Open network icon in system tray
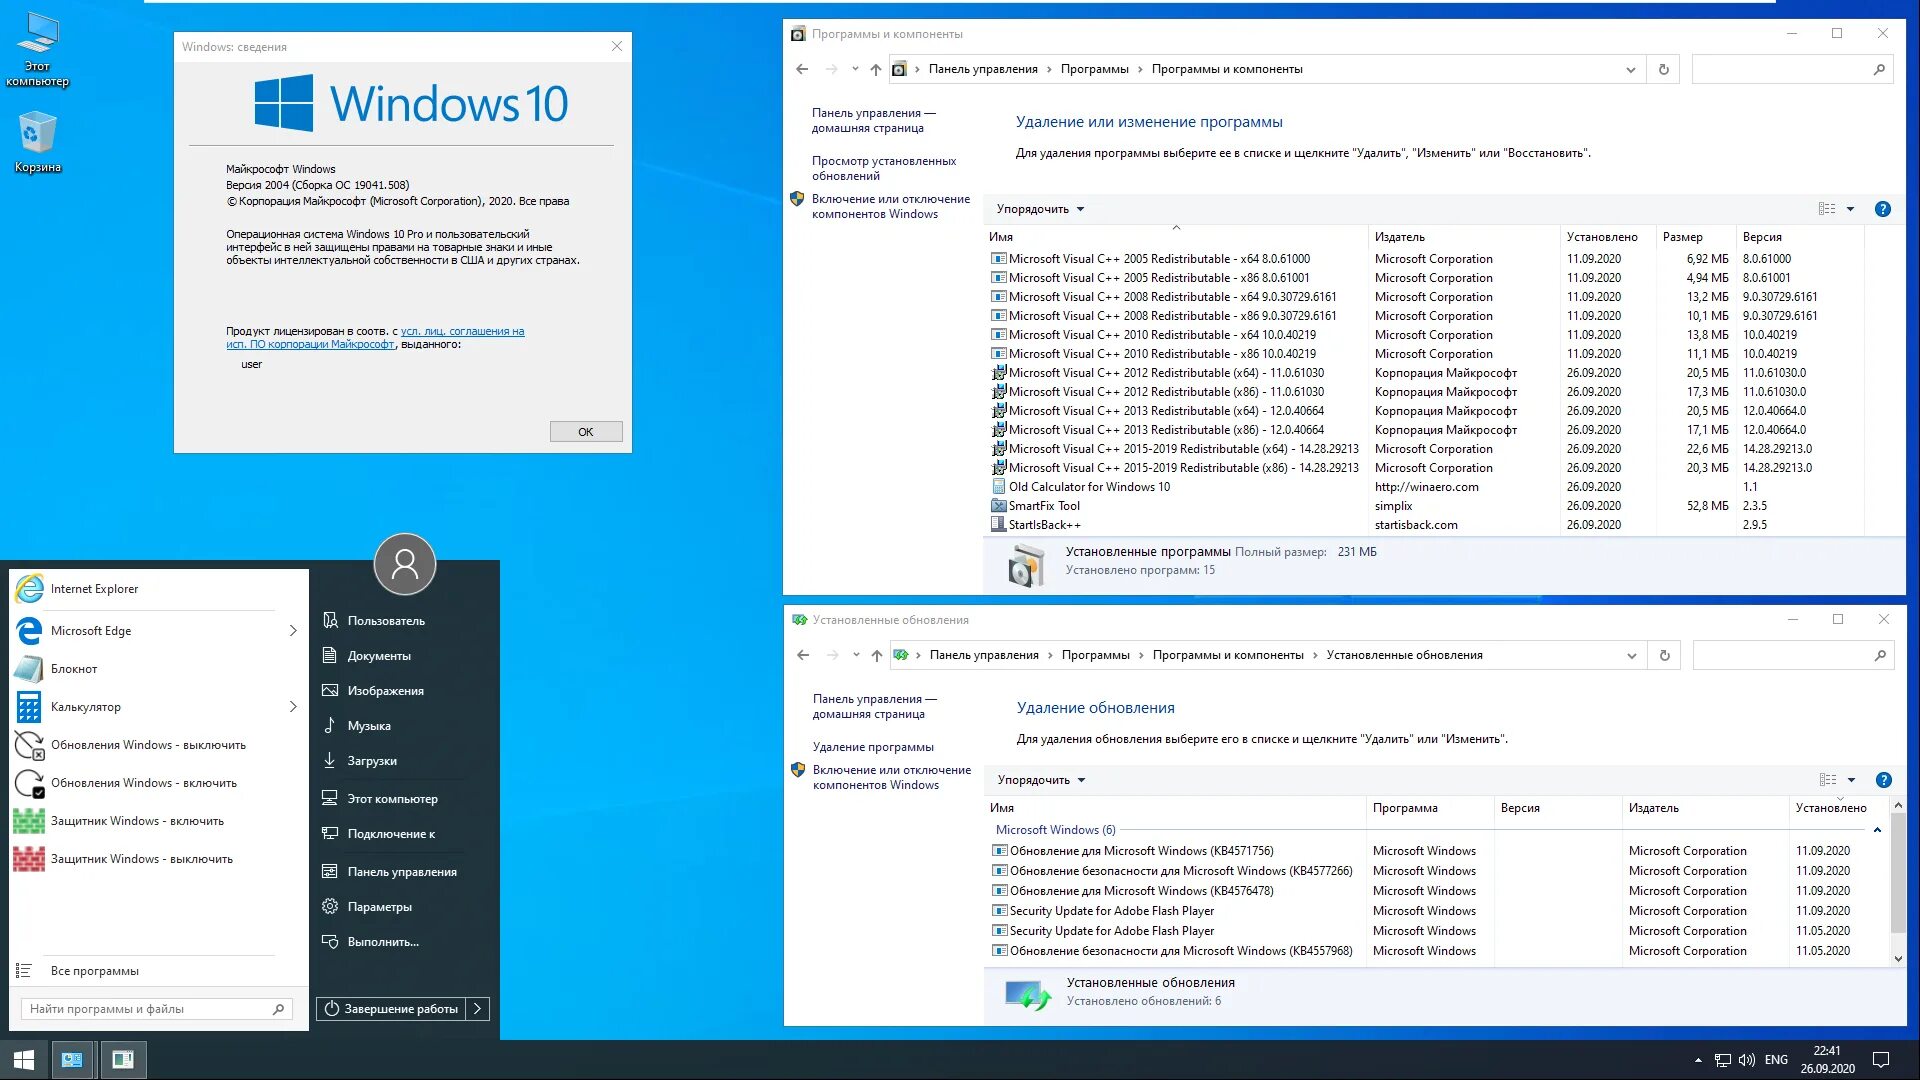This screenshot has width=1920, height=1080. [x=1722, y=1060]
